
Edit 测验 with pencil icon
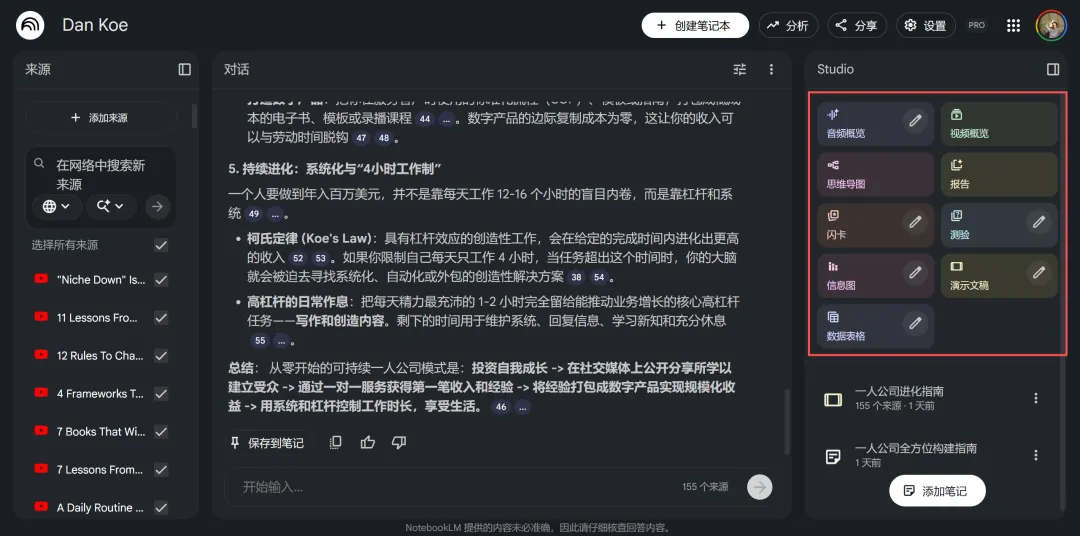tap(1039, 222)
